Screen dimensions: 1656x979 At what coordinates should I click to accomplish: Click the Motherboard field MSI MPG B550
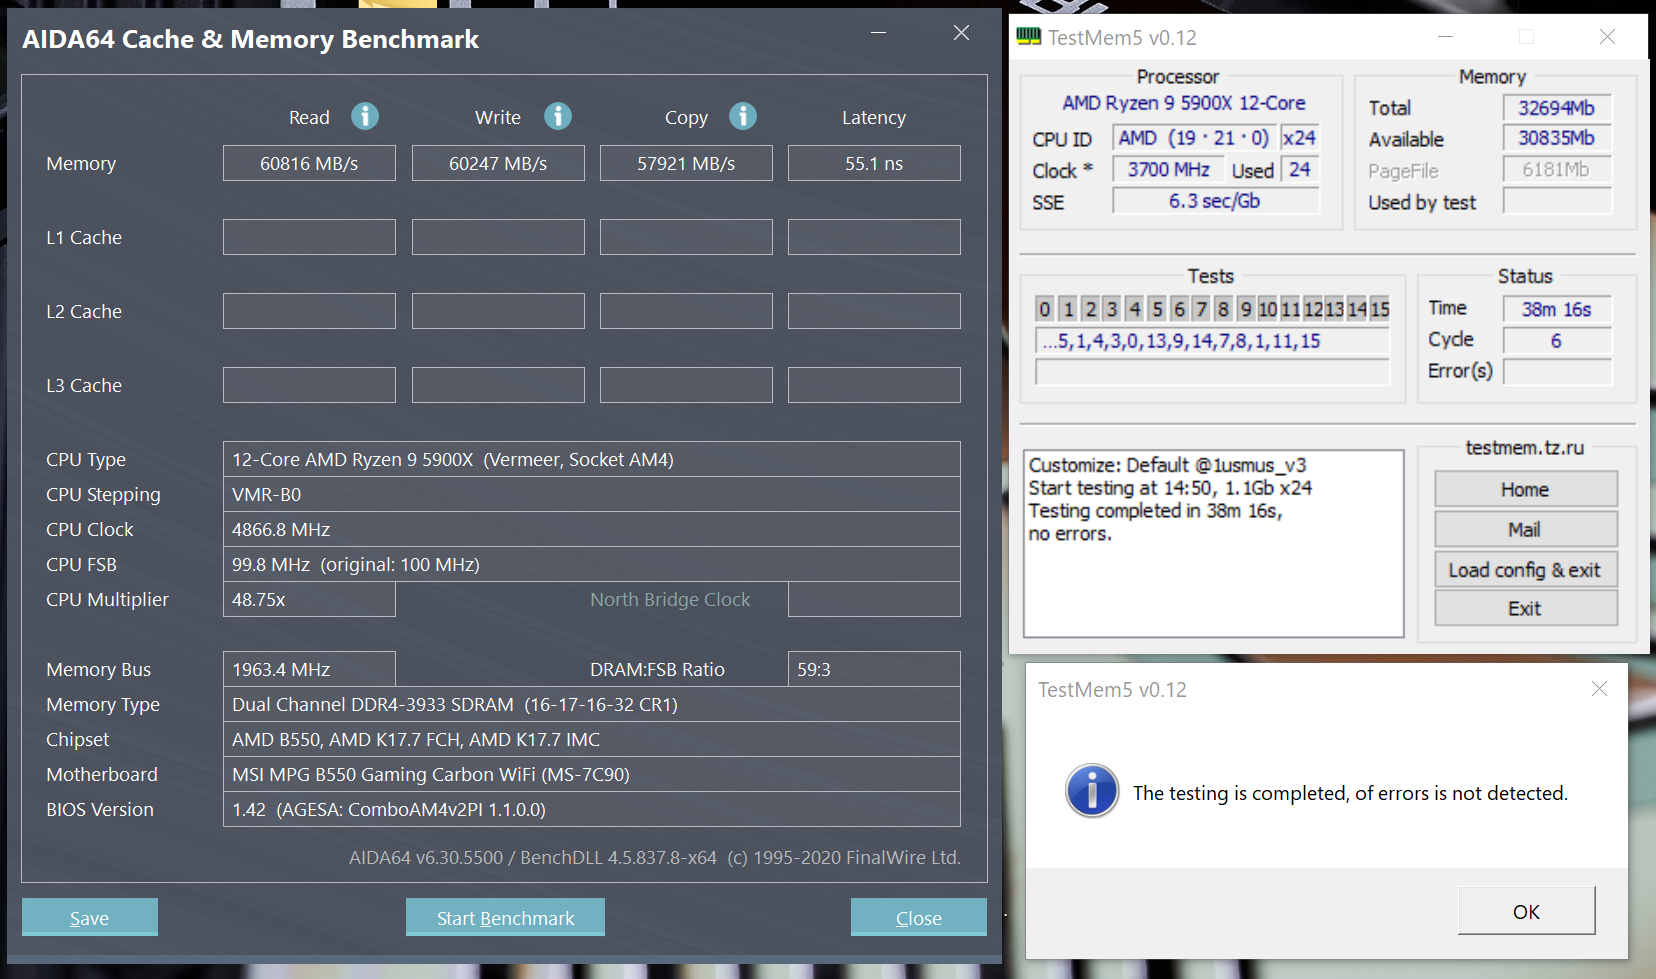pos(592,774)
